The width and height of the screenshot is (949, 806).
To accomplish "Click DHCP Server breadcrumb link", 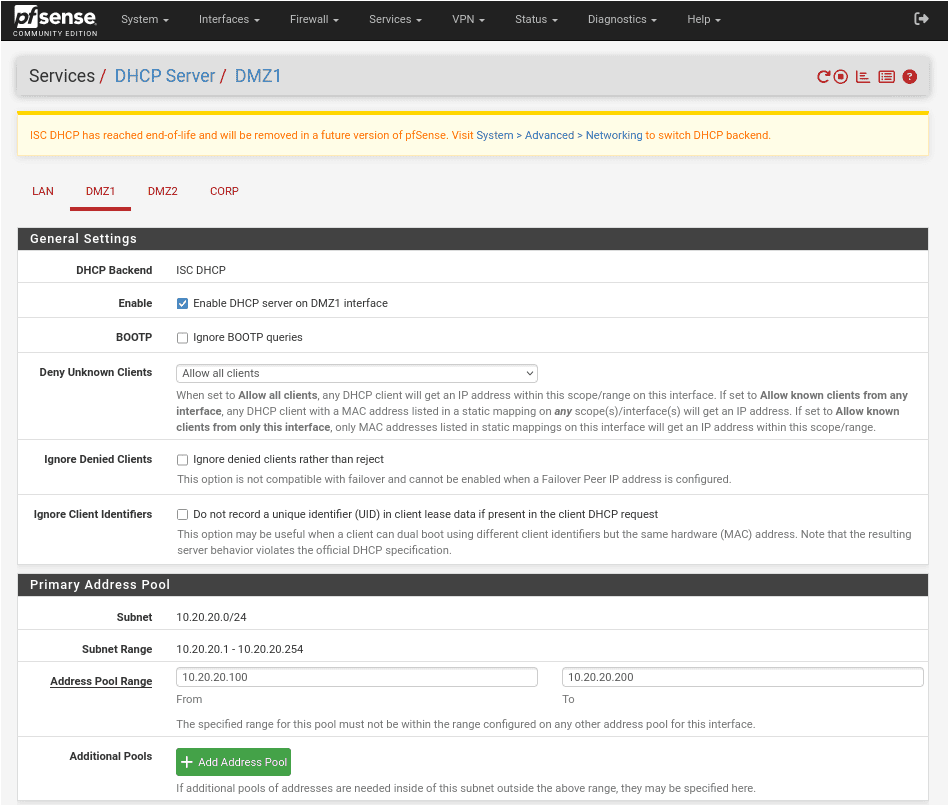I will [x=165, y=76].
